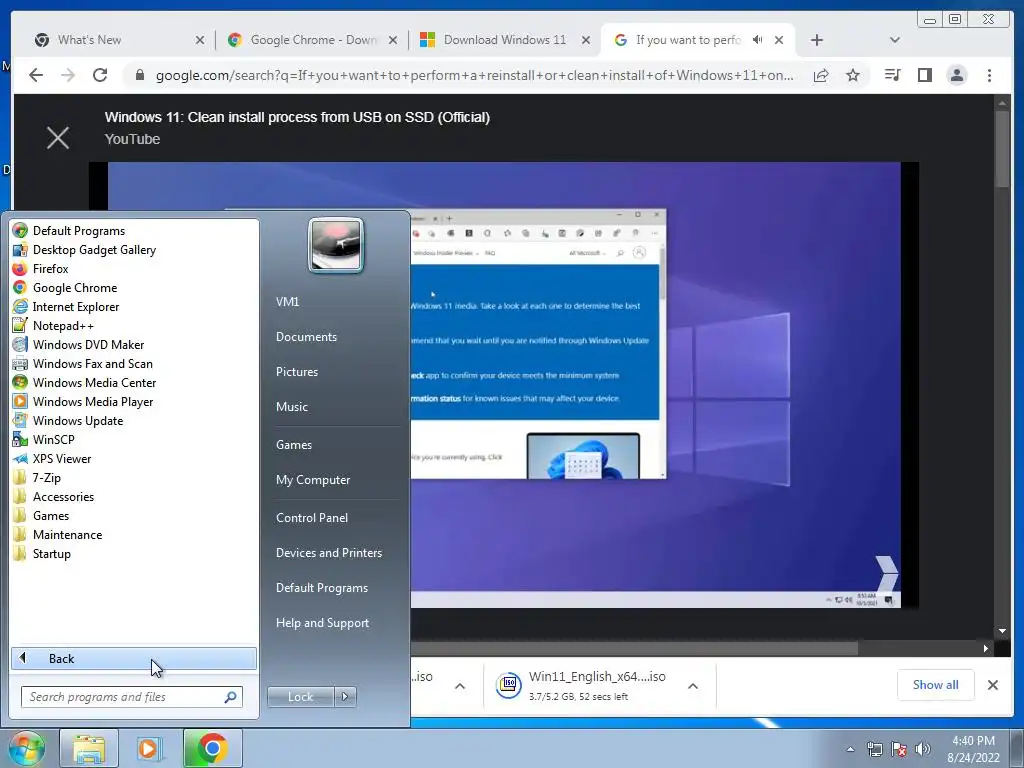This screenshot has width=1024, height=768.
Task: Close the downloads bar
Action: tap(993, 684)
